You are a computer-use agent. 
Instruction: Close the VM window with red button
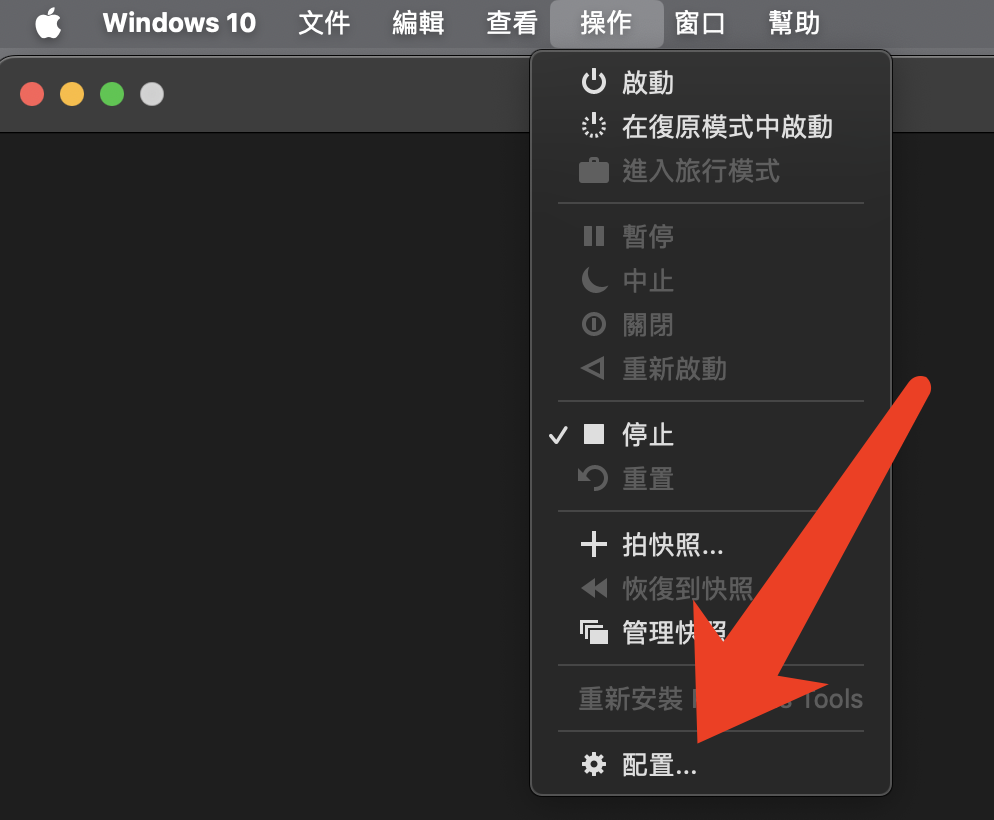coord(32,94)
